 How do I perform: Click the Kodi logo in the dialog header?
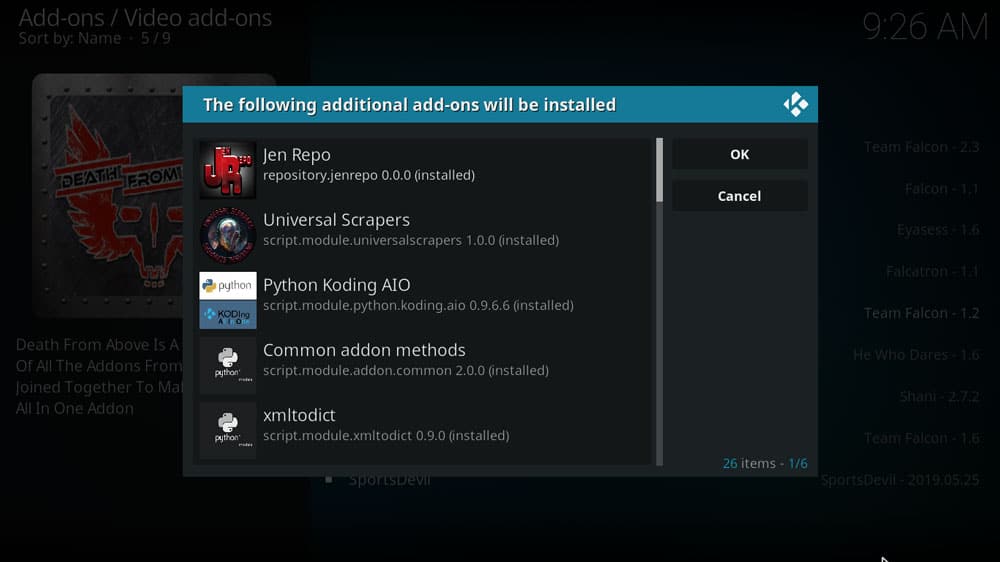coord(795,104)
